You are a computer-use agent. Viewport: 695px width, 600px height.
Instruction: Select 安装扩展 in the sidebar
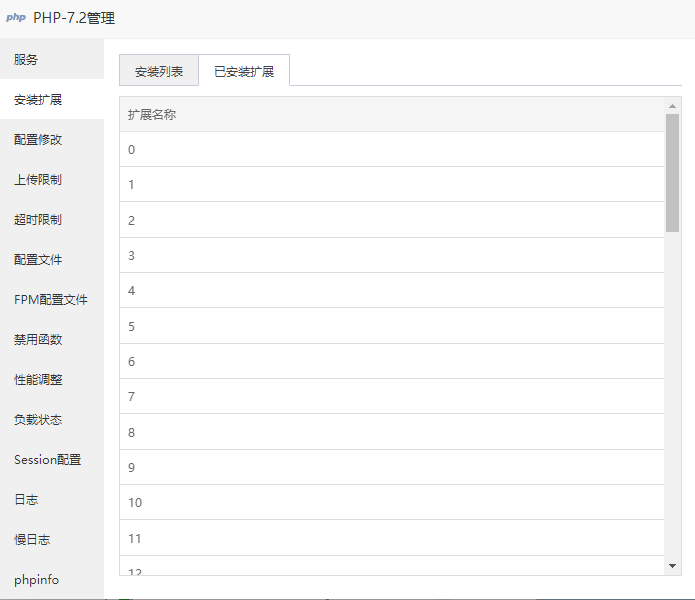(x=52, y=100)
